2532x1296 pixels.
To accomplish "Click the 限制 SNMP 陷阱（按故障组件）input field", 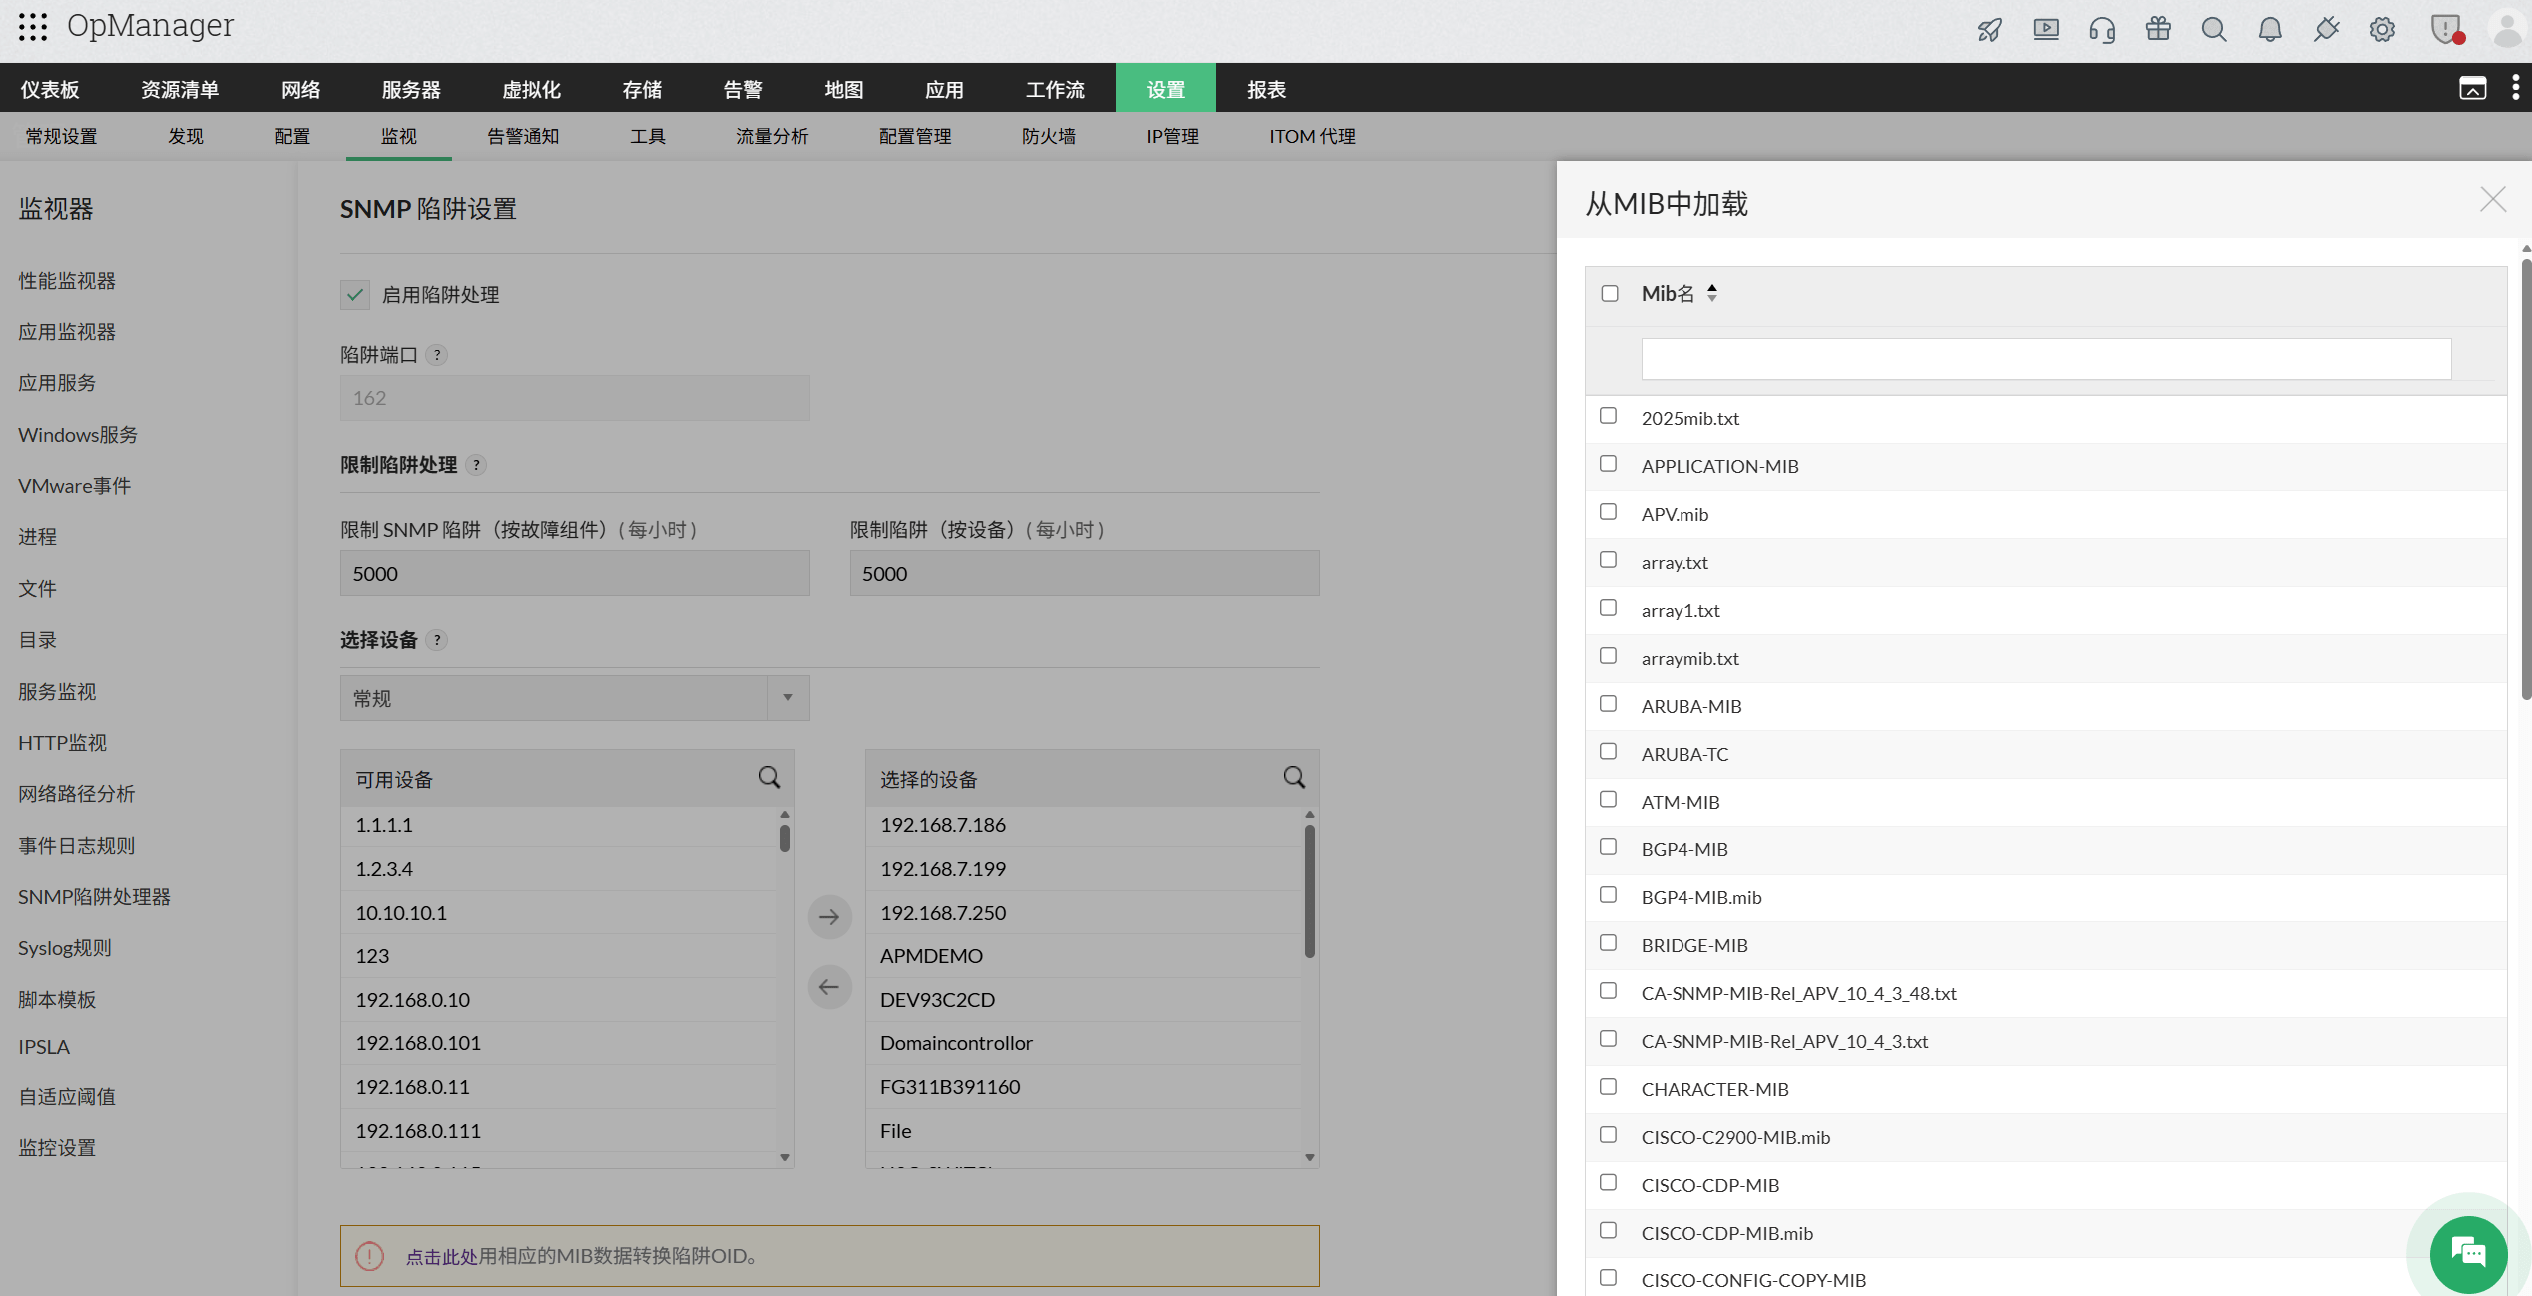I will [x=574, y=574].
